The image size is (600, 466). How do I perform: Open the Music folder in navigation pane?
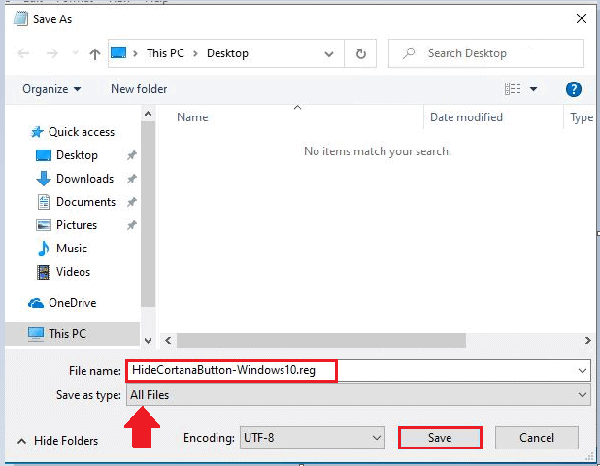click(x=71, y=248)
